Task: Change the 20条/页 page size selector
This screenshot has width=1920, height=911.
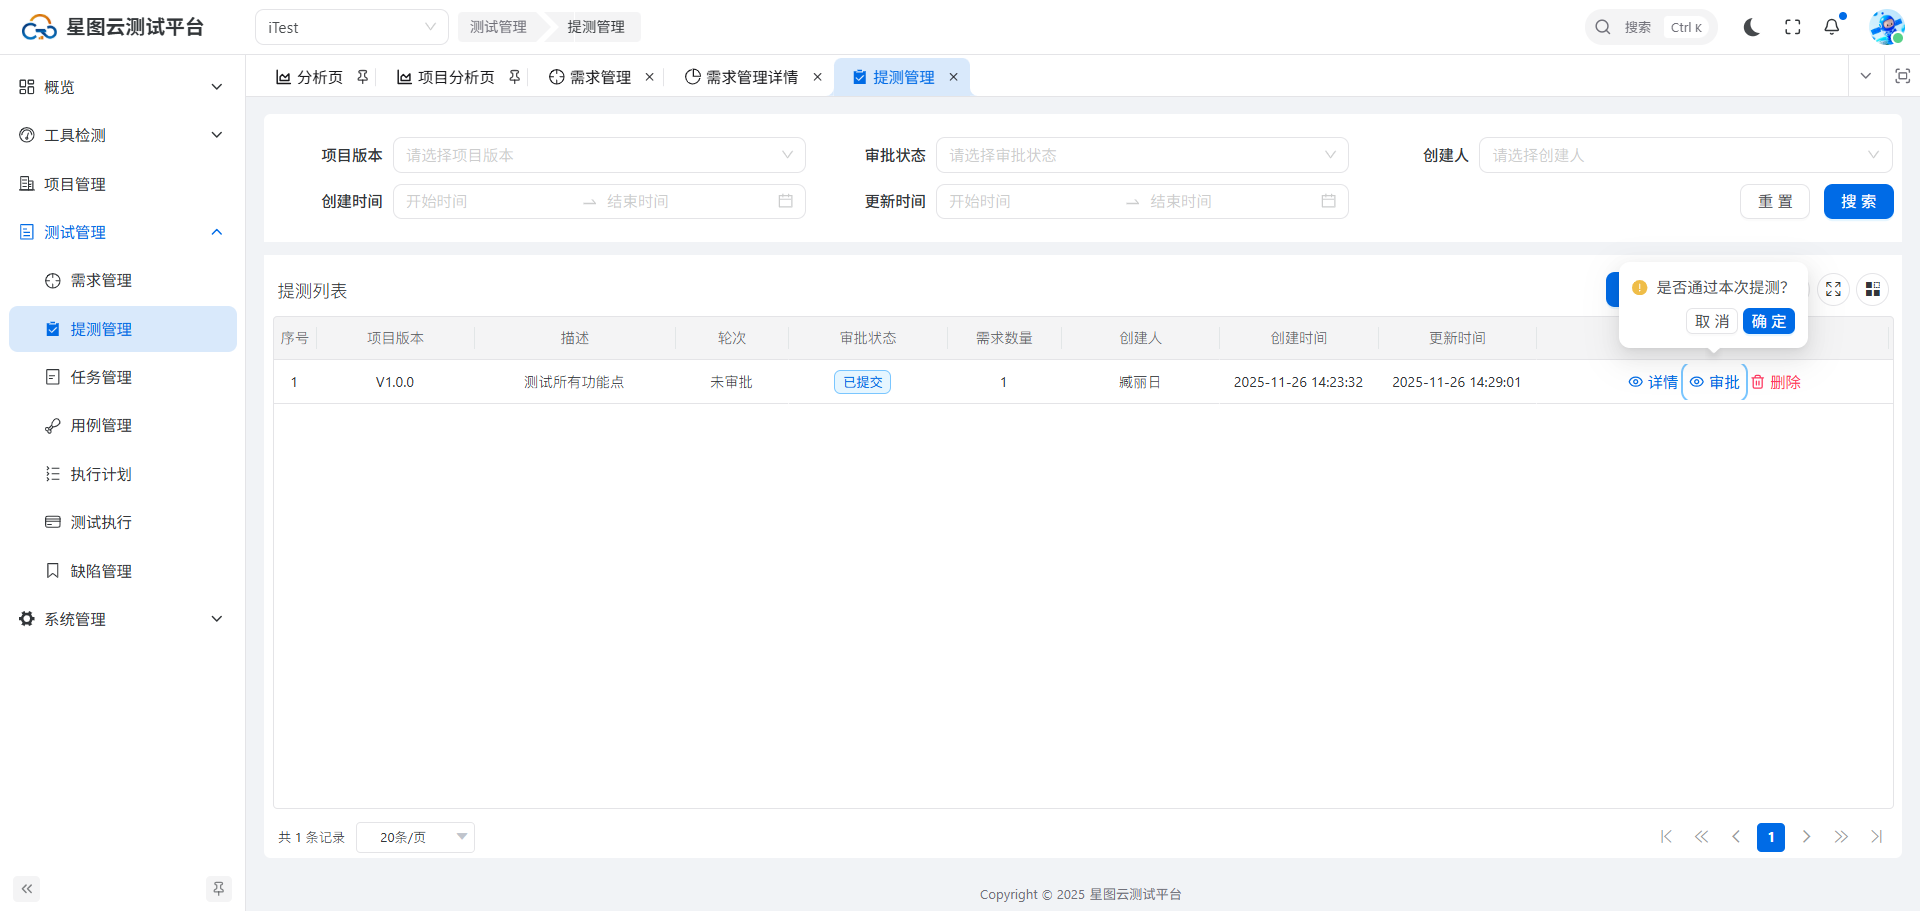Action: tap(415, 837)
